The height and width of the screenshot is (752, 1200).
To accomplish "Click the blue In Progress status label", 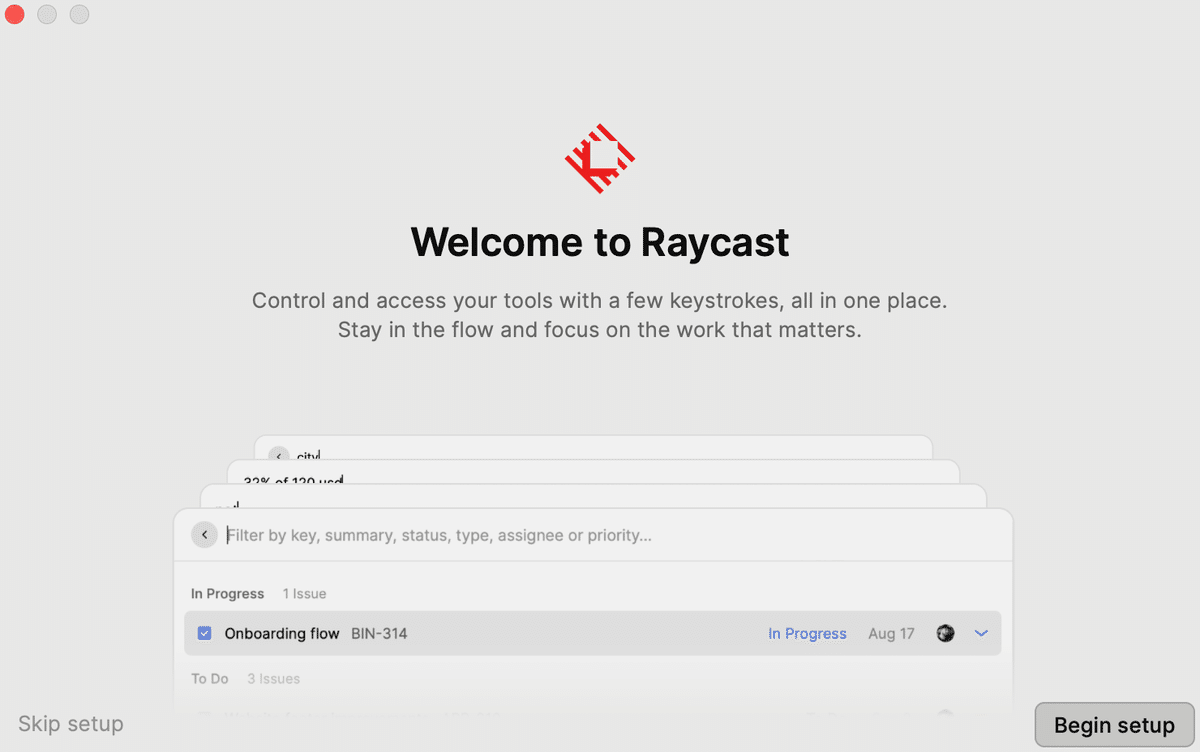I will pos(807,634).
